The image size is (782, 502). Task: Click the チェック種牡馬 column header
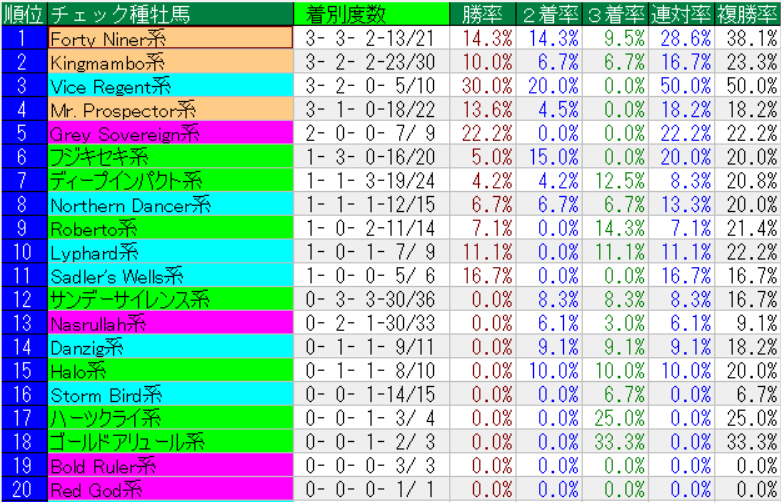(x=171, y=13)
